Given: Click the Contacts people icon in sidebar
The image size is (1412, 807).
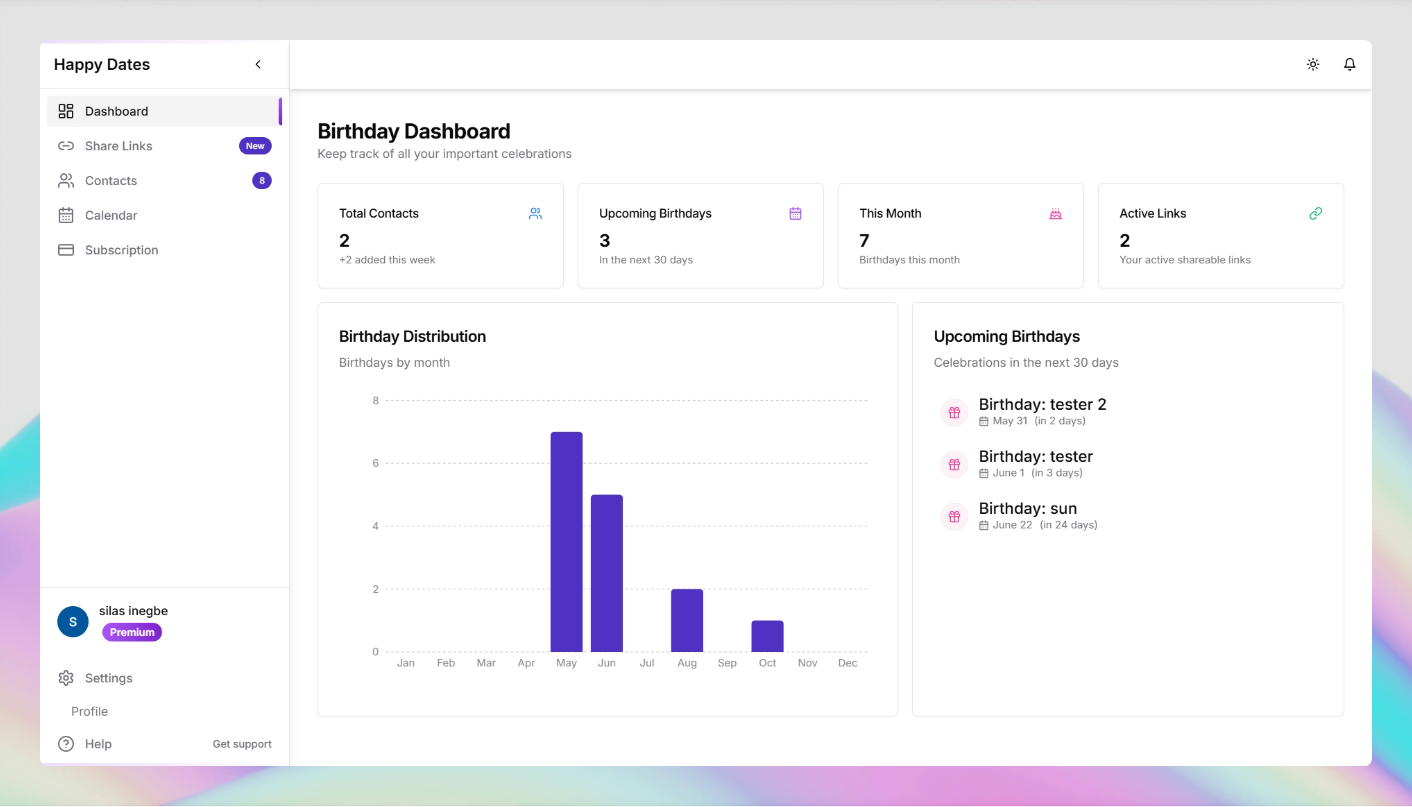Looking at the screenshot, I should (66, 181).
